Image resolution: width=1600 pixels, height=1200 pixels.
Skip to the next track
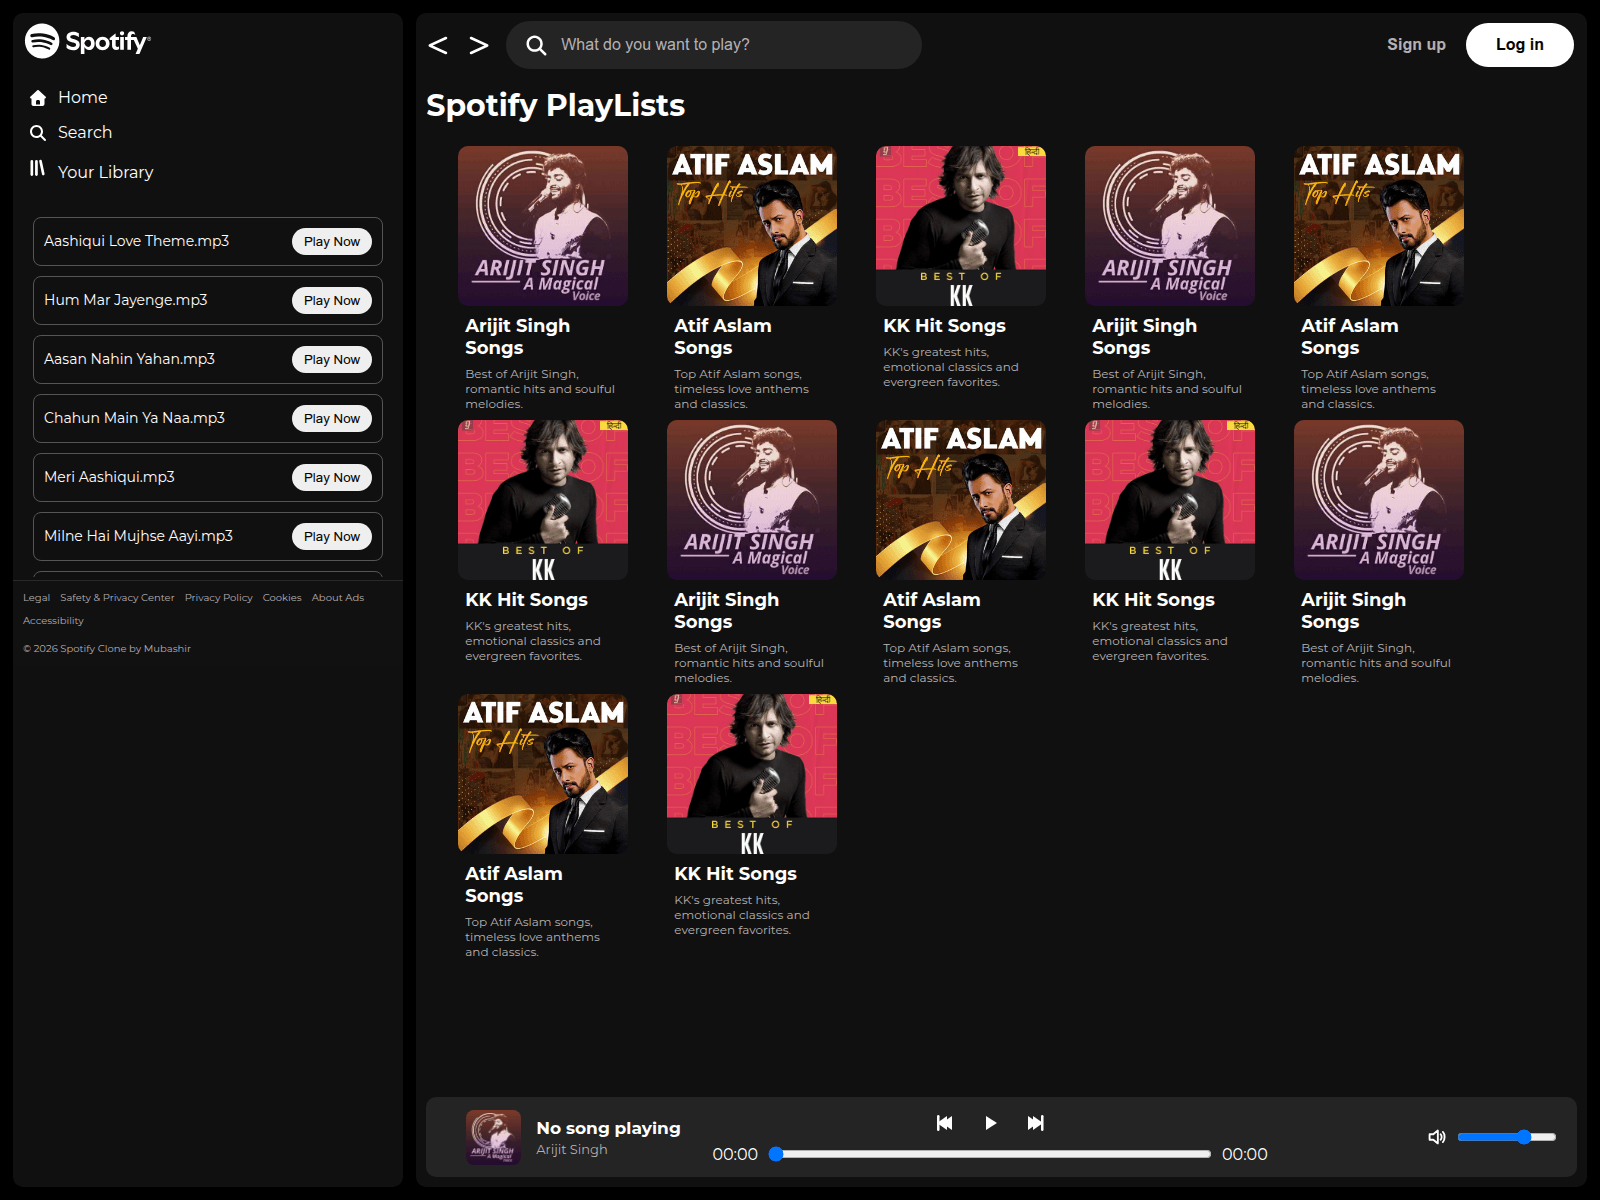tap(1036, 1123)
